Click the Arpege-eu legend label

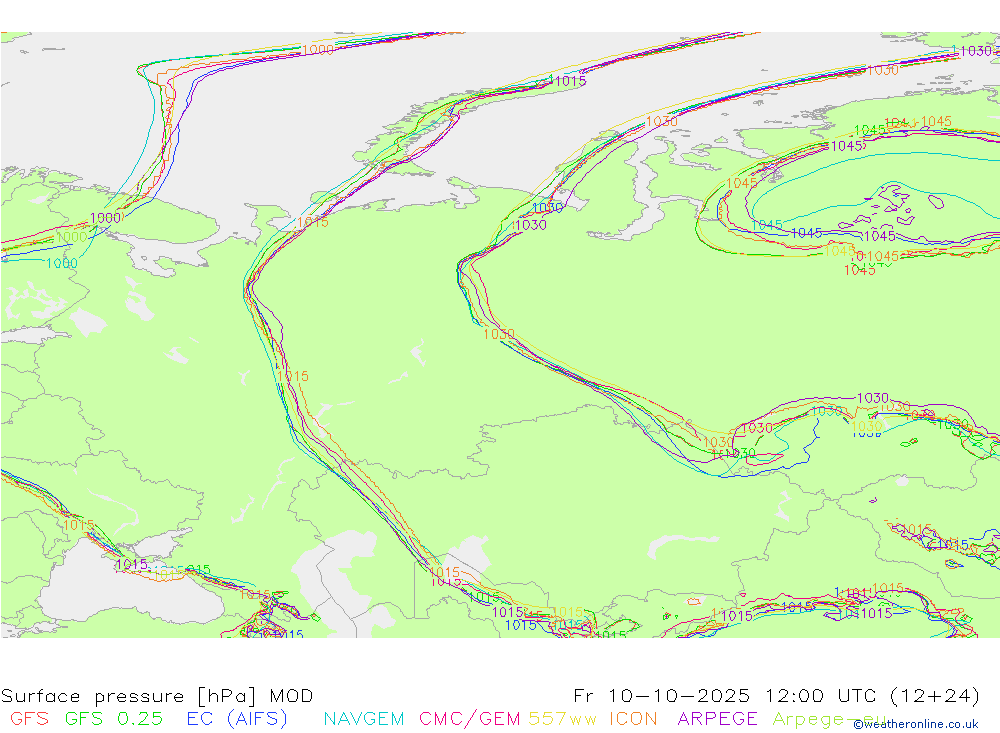(829, 719)
